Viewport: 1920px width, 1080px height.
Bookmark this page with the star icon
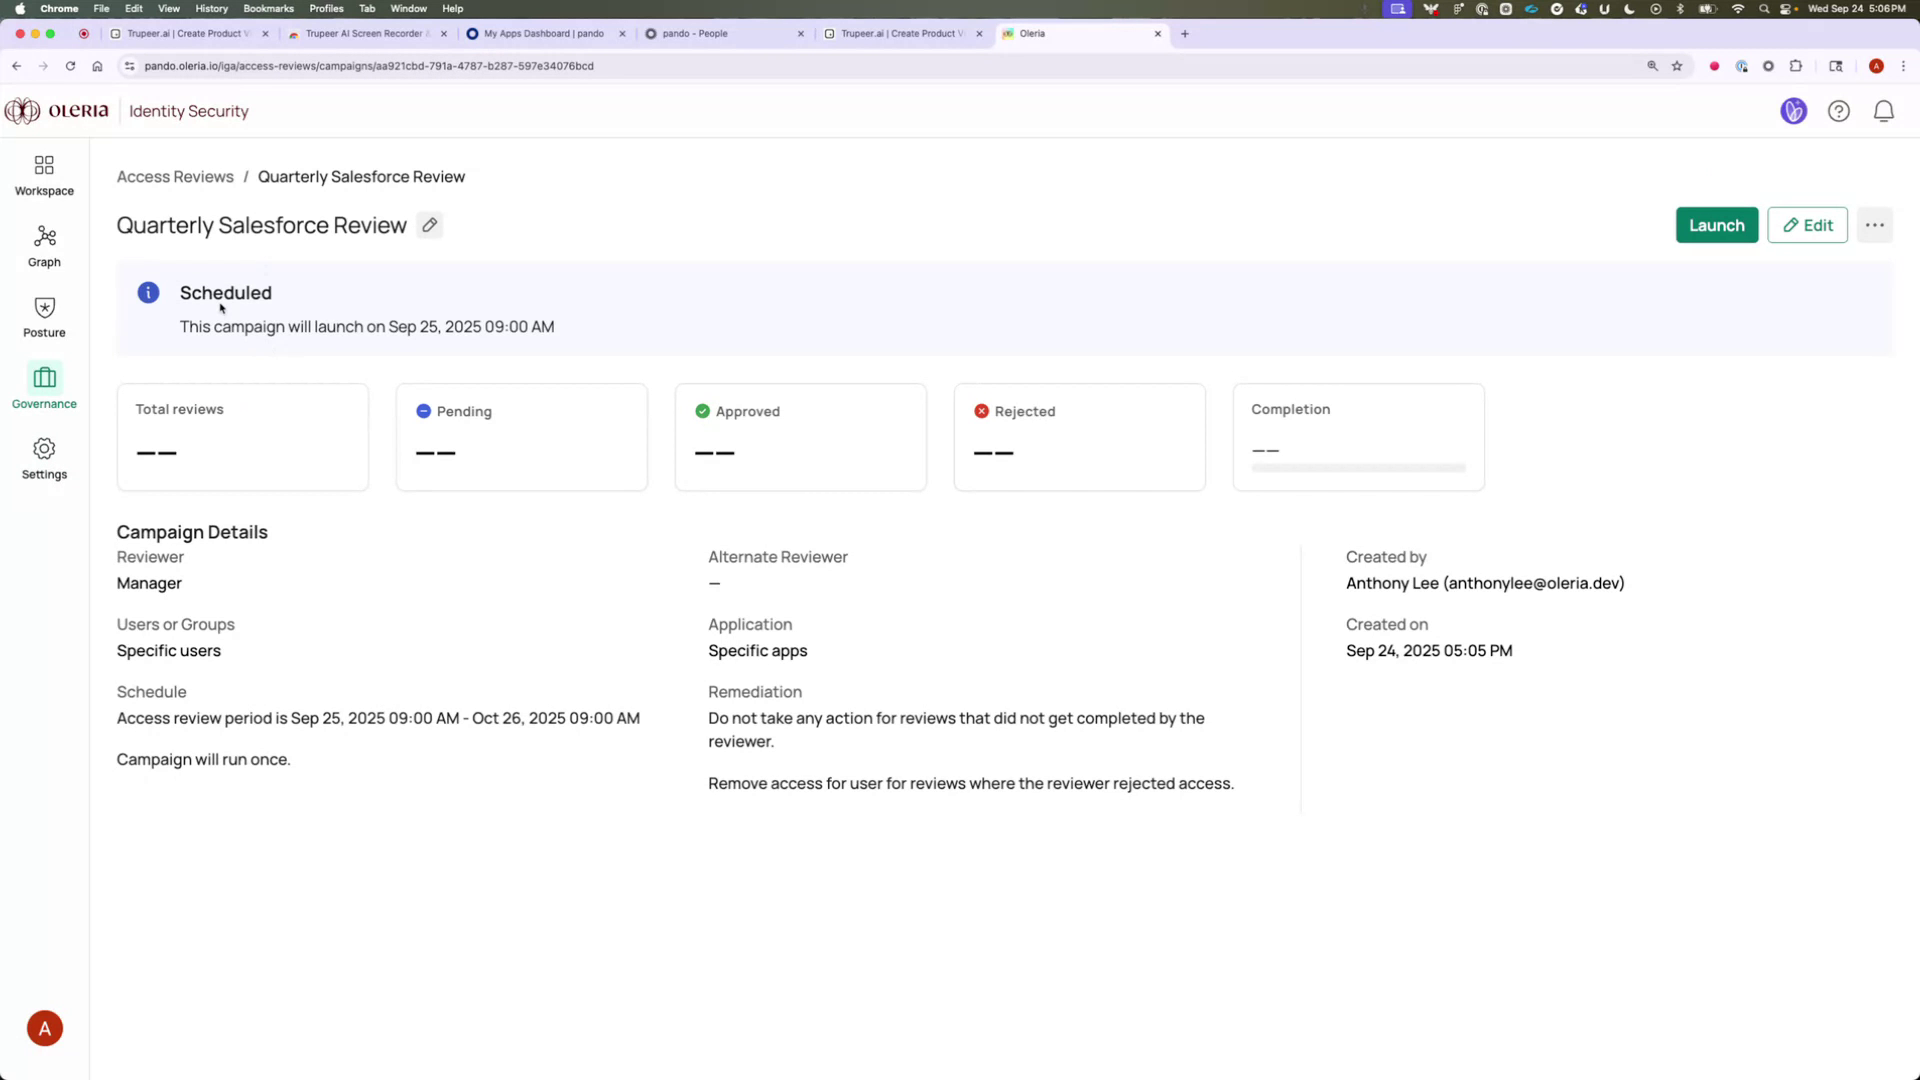[x=1677, y=66]
